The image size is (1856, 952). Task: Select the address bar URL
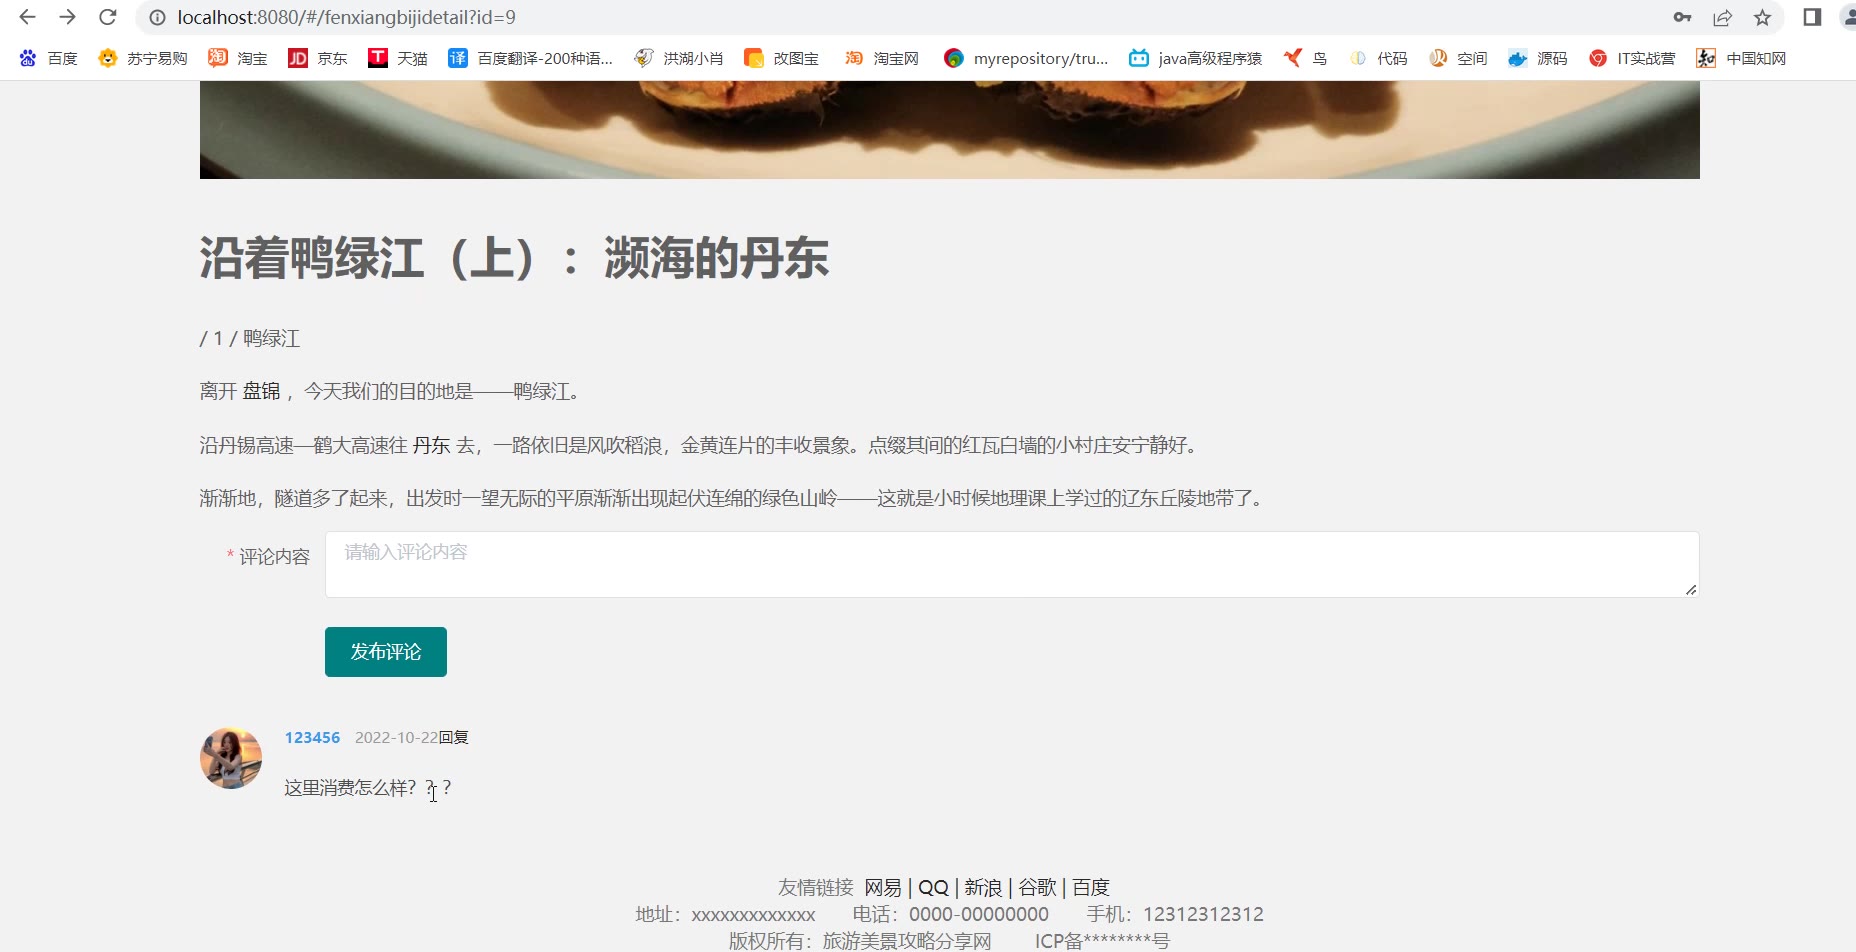point(346,17)
